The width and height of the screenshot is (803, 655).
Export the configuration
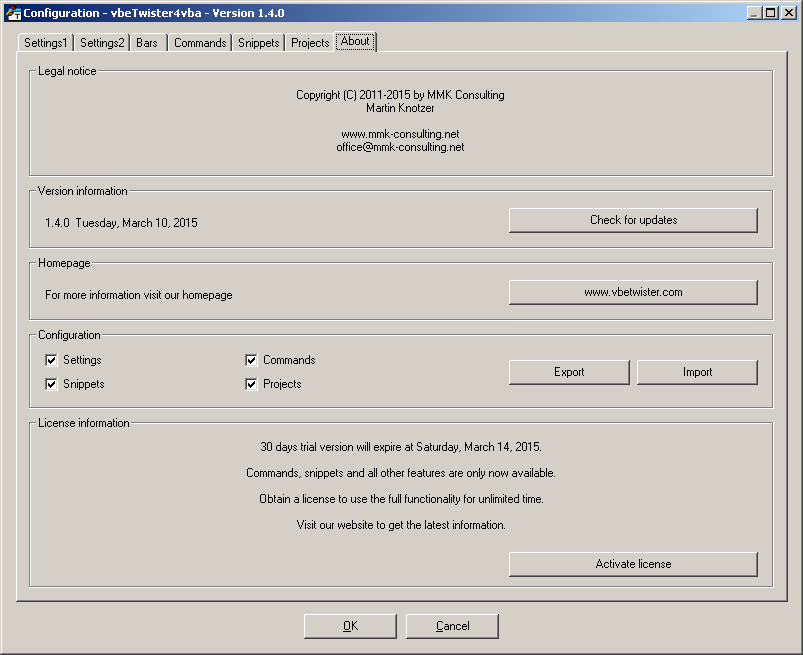click(569, 372)
